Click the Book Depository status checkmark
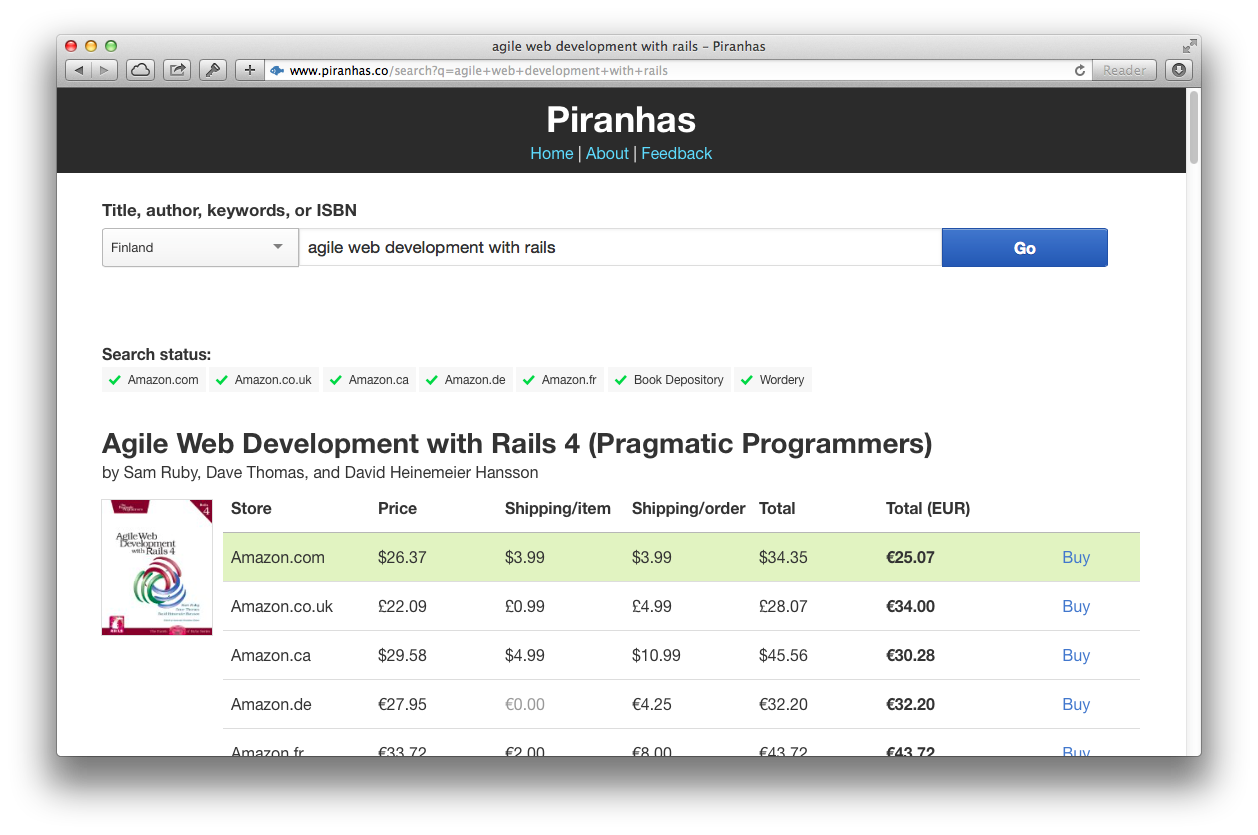The height and width of the screenshot is (835, 1258). (621, 380)
